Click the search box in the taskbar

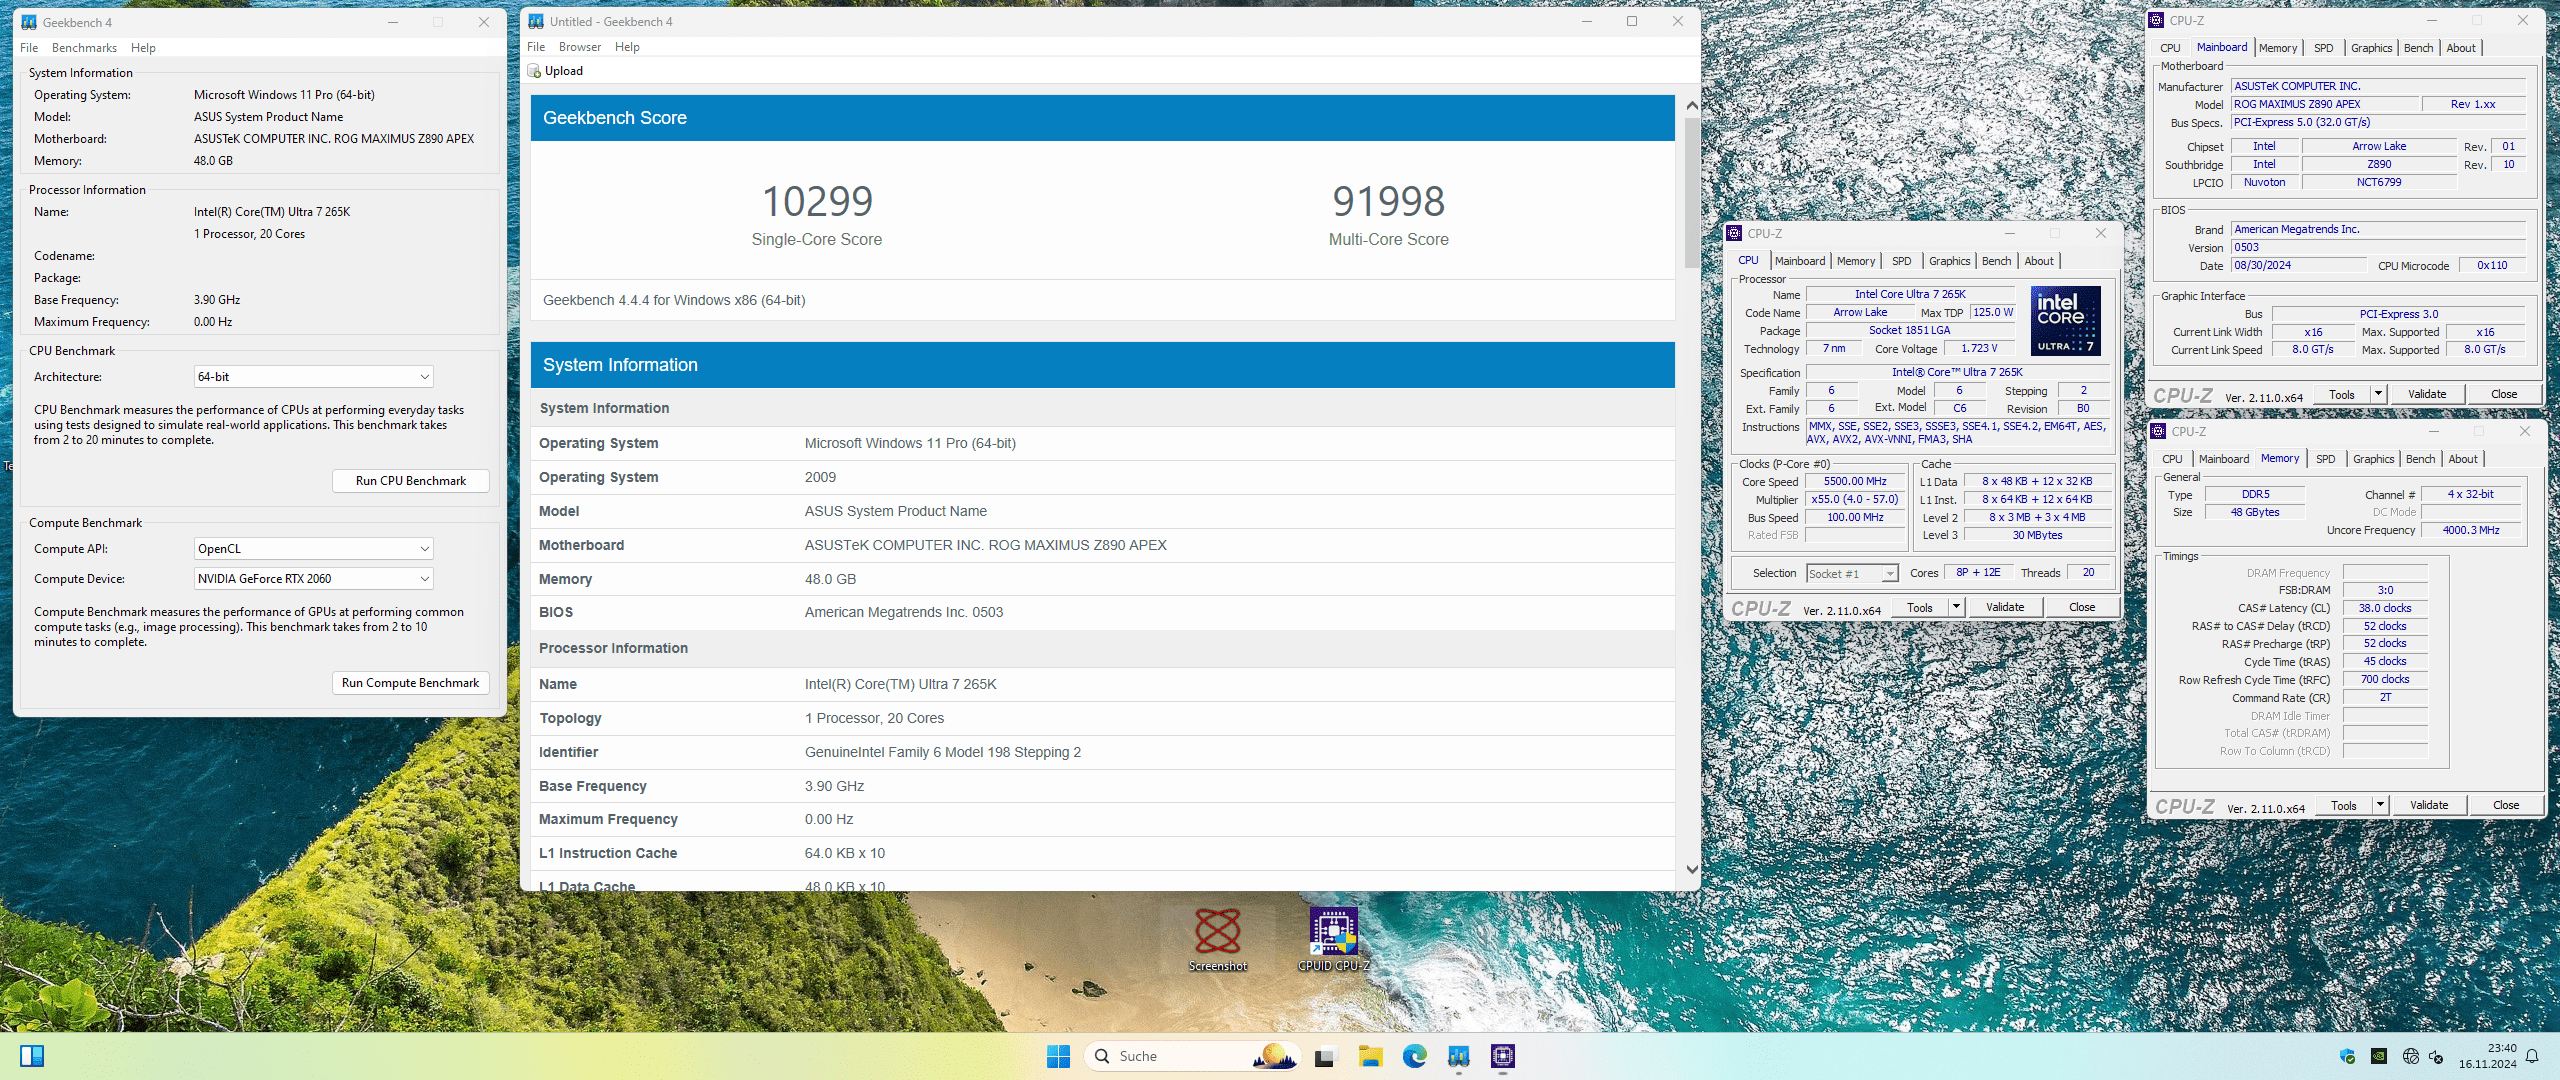(1192, 1056)
